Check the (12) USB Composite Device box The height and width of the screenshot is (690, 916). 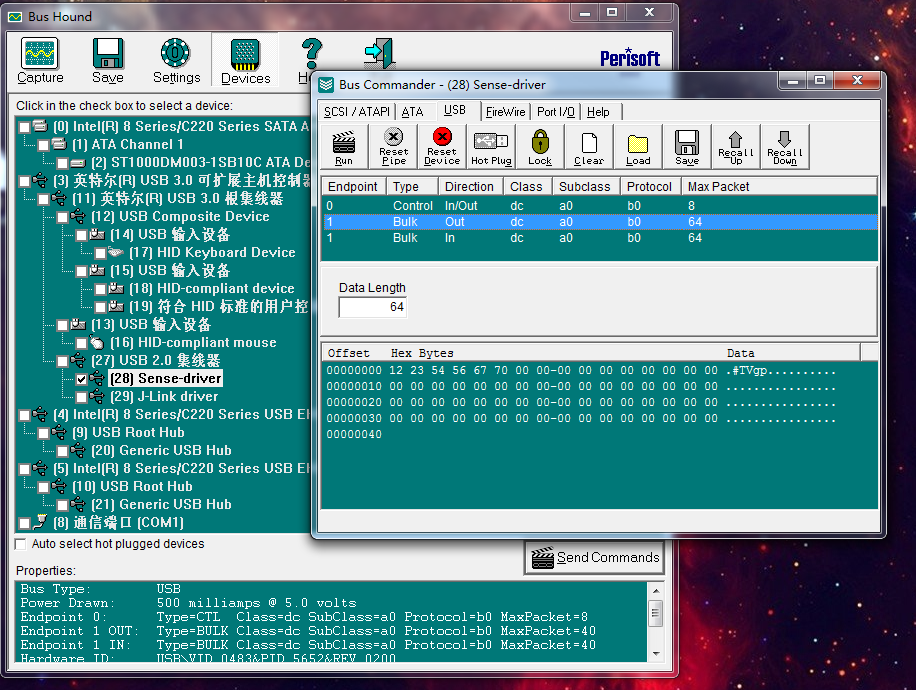pos(63,217)
